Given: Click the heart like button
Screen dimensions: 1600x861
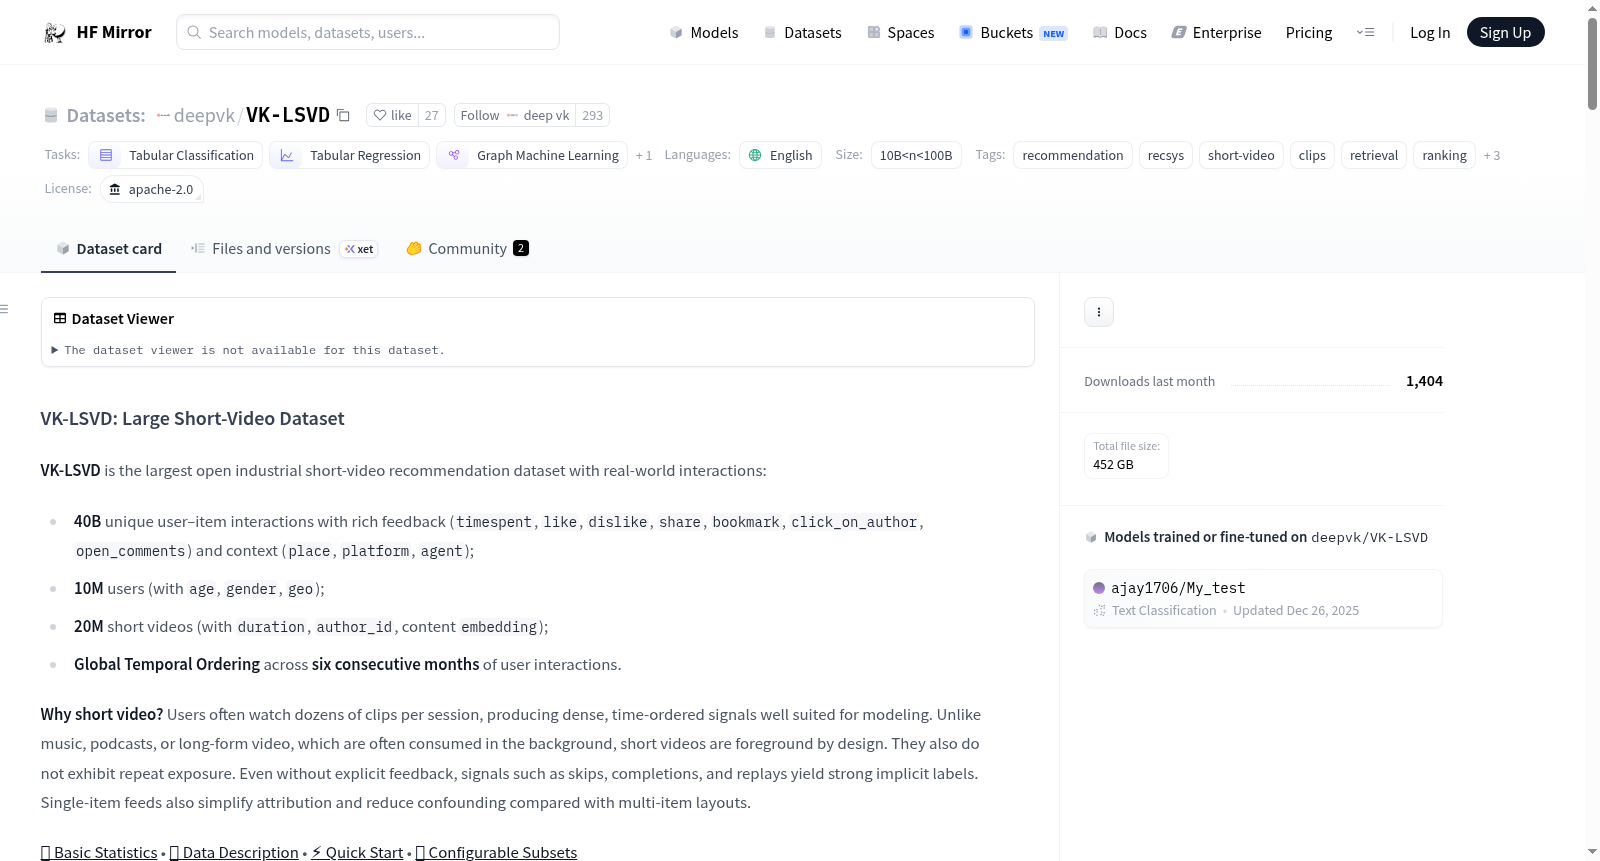Looking at the screenshot, I should coord(392,115).
